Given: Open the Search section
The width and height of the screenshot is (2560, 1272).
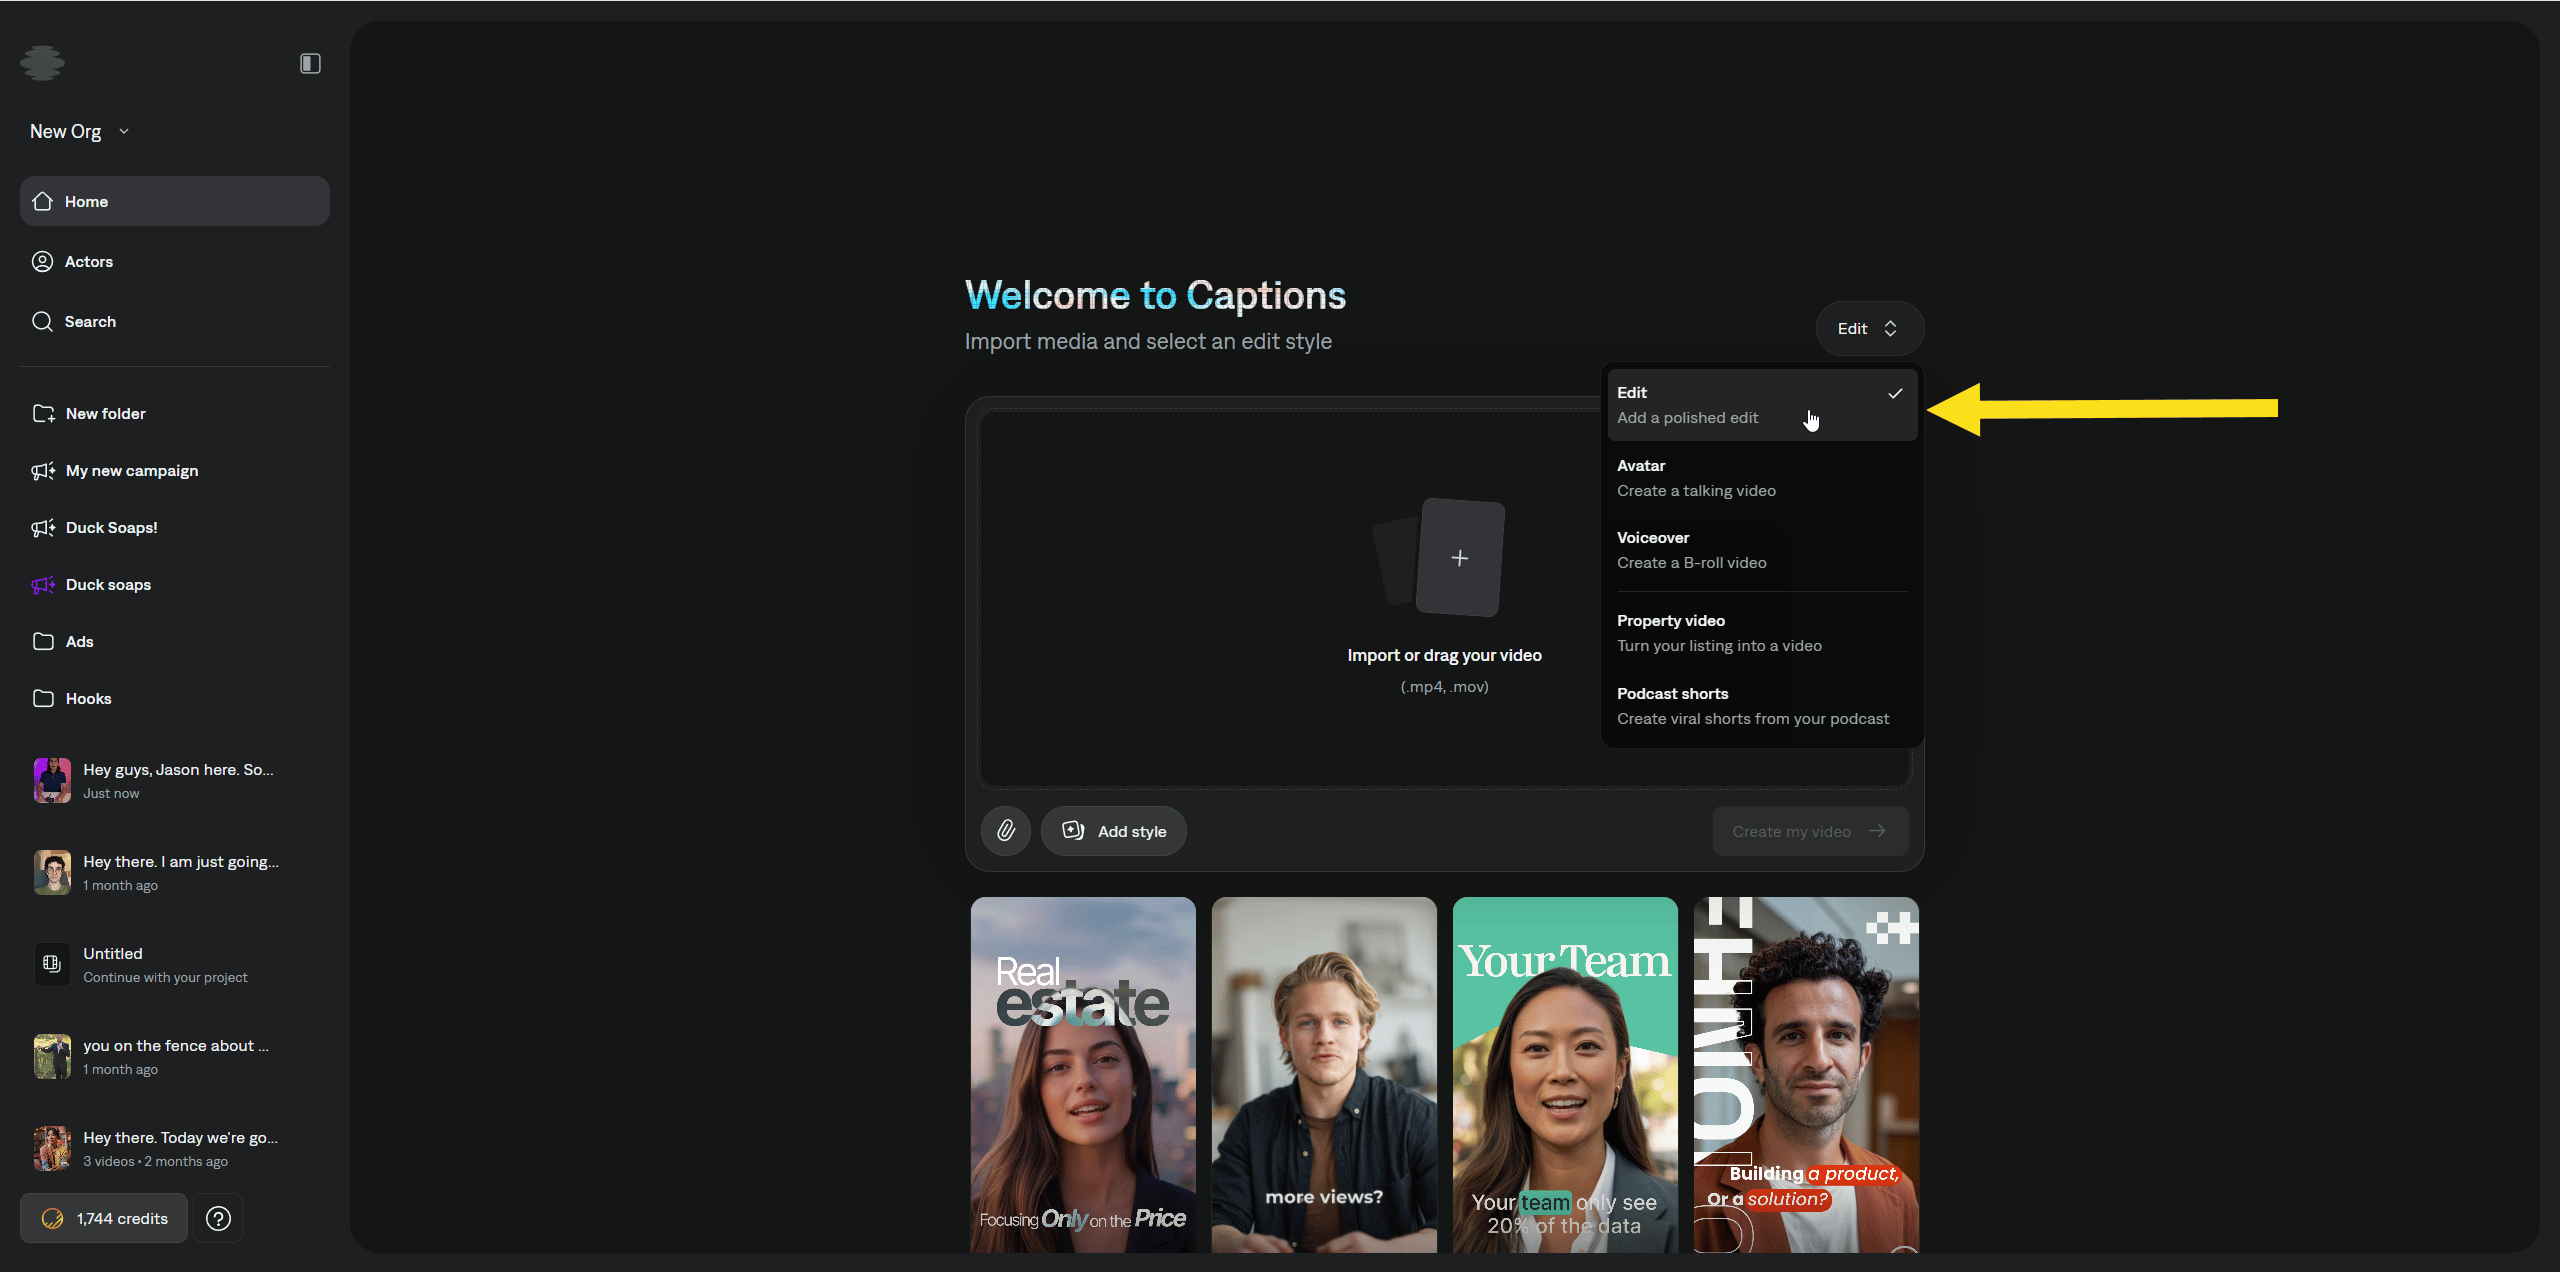Looking at the screenshot, I should (174, 321).
